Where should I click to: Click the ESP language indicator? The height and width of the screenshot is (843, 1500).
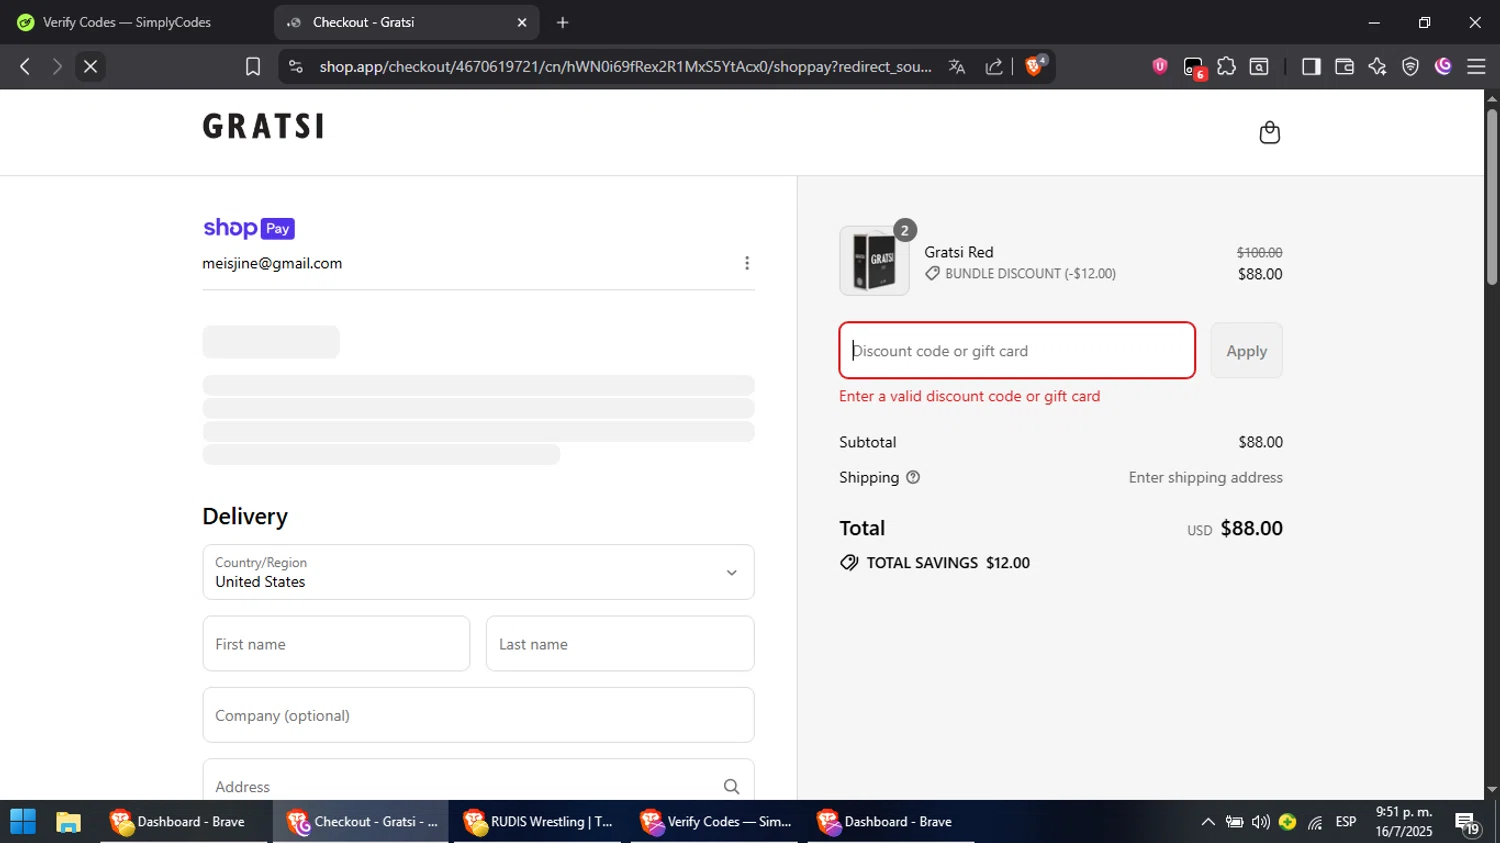coord(1346,822)
